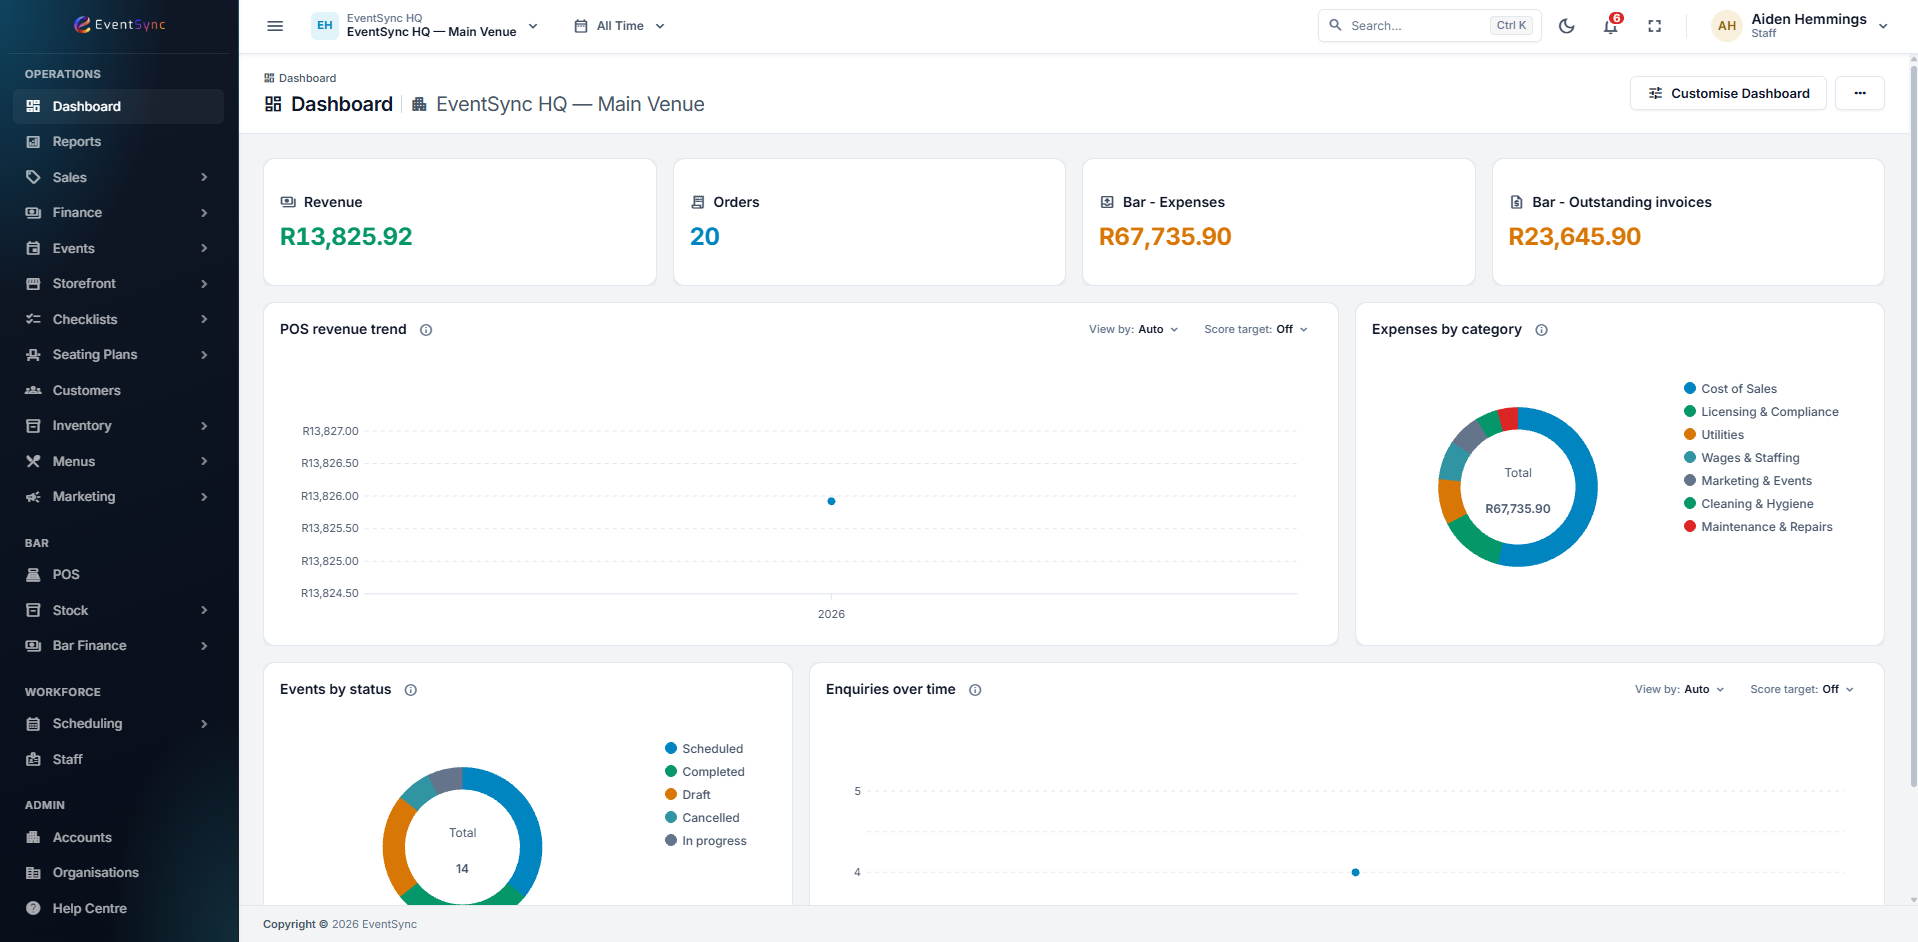
Task: Expand the Scheduling sidebar menu
Action: tap(118, 724)
